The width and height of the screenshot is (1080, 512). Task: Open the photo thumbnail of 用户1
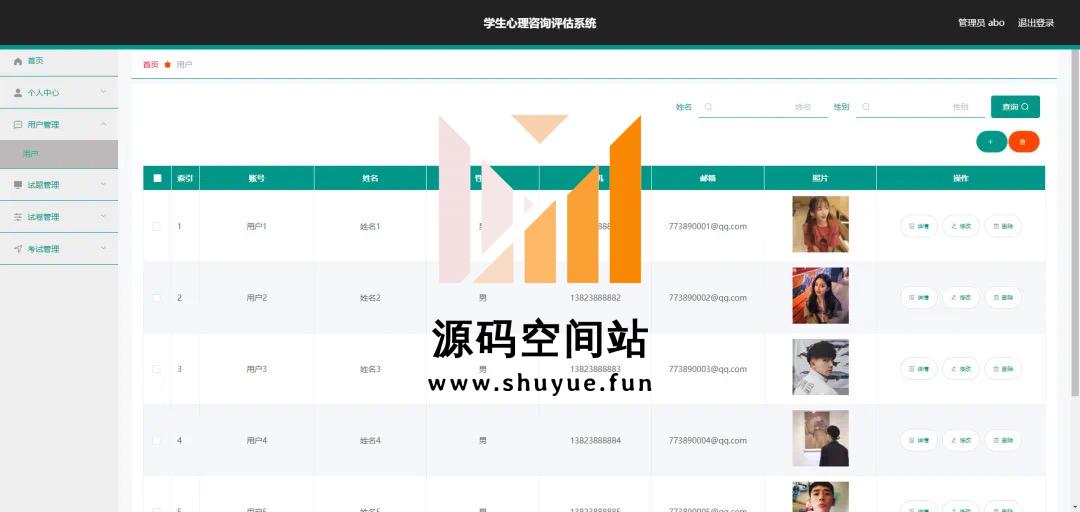[820, 225]
